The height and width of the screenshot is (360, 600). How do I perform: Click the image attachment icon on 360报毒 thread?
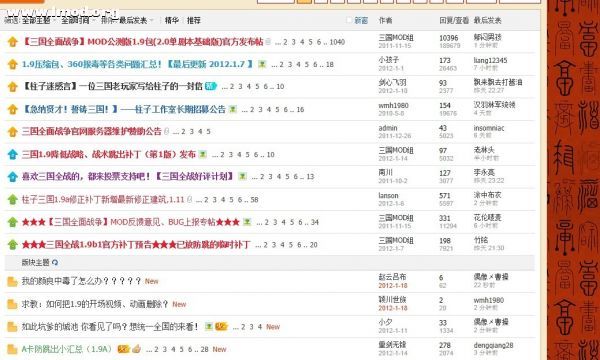pos(262,64)
